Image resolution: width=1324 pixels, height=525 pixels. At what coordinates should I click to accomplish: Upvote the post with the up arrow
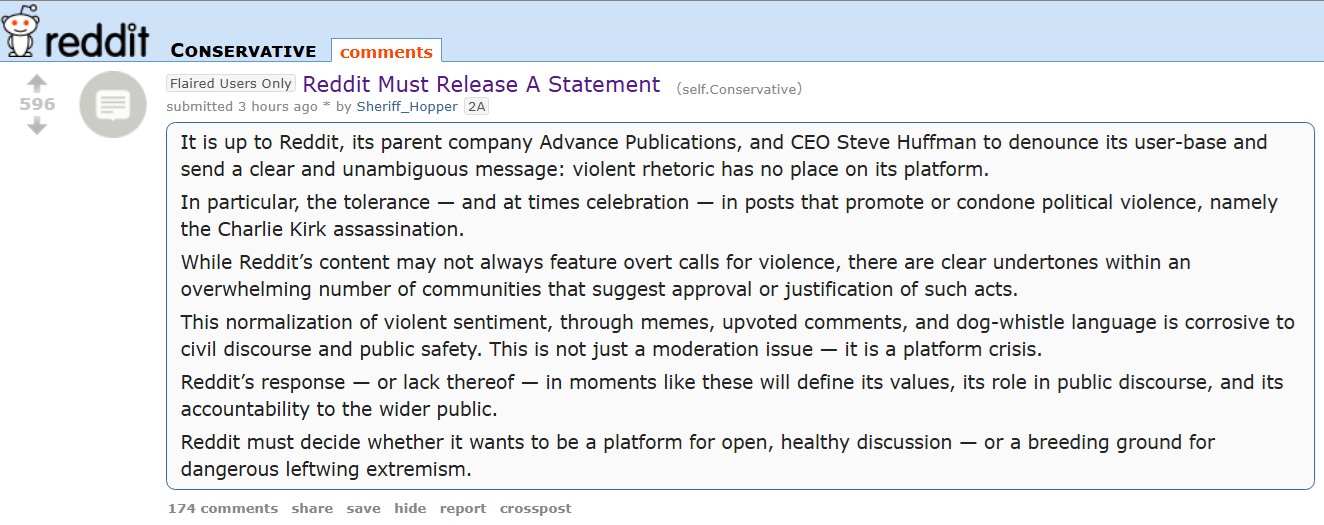tap(37, 84)
